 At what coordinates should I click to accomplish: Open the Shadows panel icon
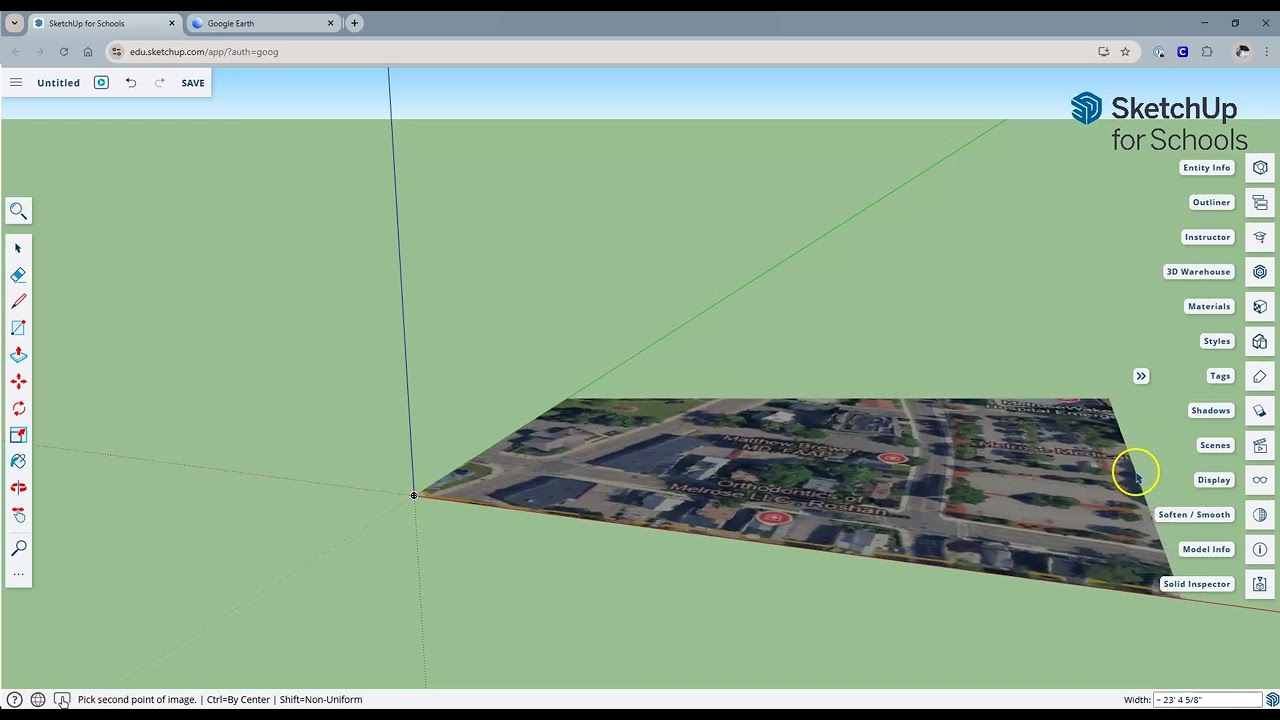click(x=1260, y=411)
